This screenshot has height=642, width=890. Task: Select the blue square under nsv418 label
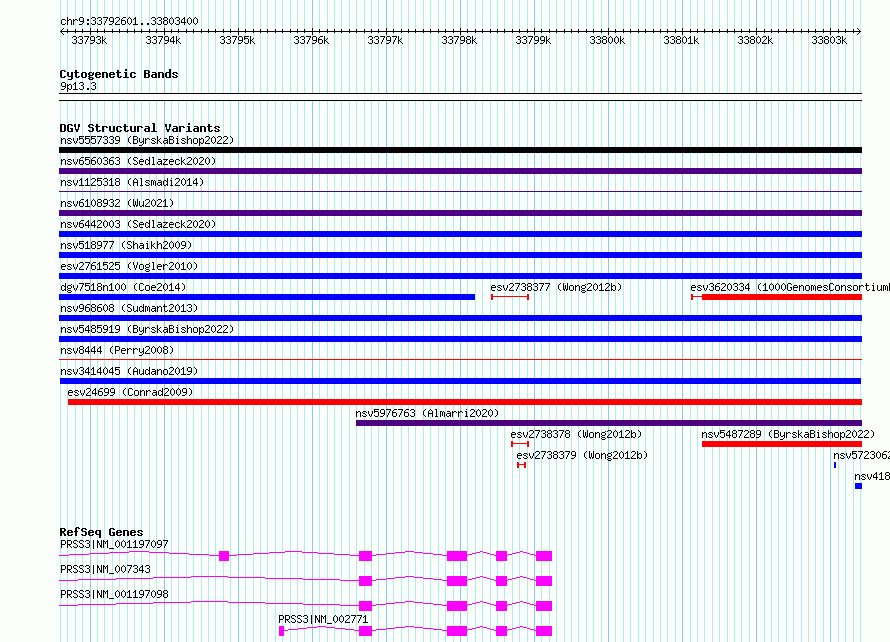858,486
